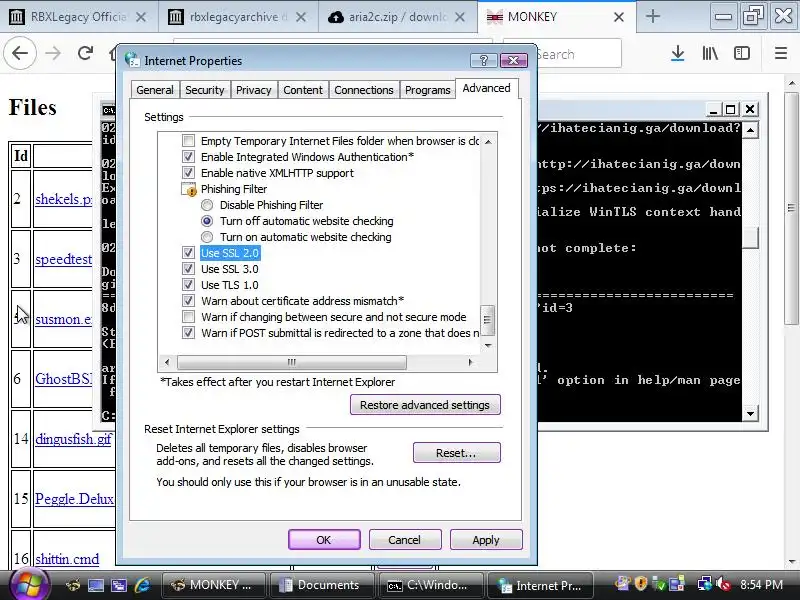This screenshot has width=800, height=600.
Task: Click the Internet Properties help question button
Action: (484, 61)
